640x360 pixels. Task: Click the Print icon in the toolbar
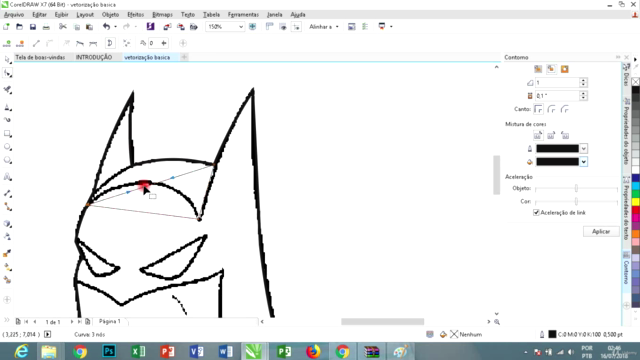tap(46, 27)
